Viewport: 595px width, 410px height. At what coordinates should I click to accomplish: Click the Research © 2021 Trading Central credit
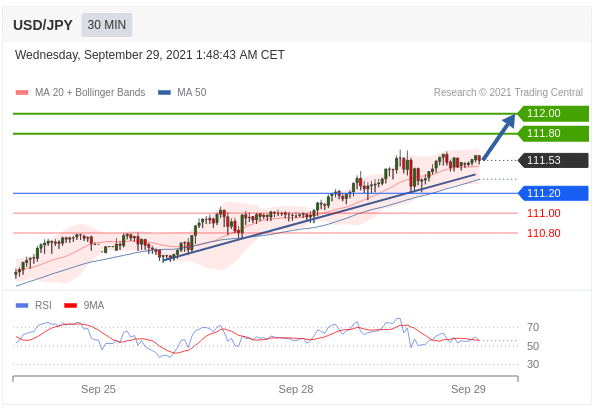pos(508,92)
